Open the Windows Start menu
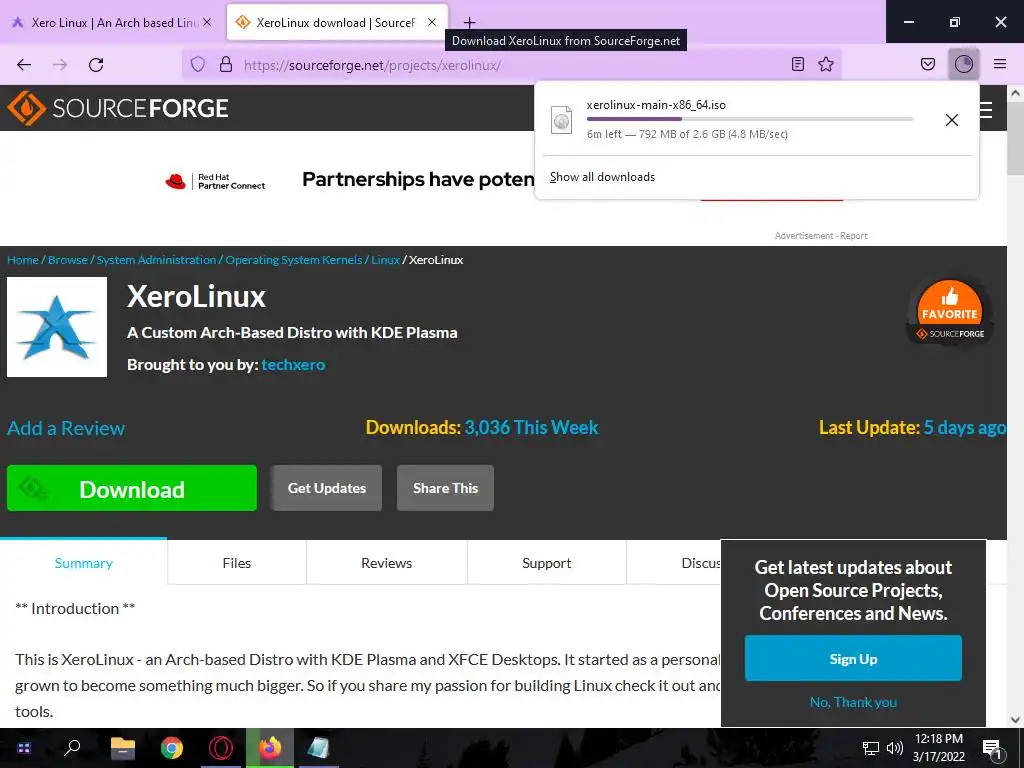 tap(24, 748)
